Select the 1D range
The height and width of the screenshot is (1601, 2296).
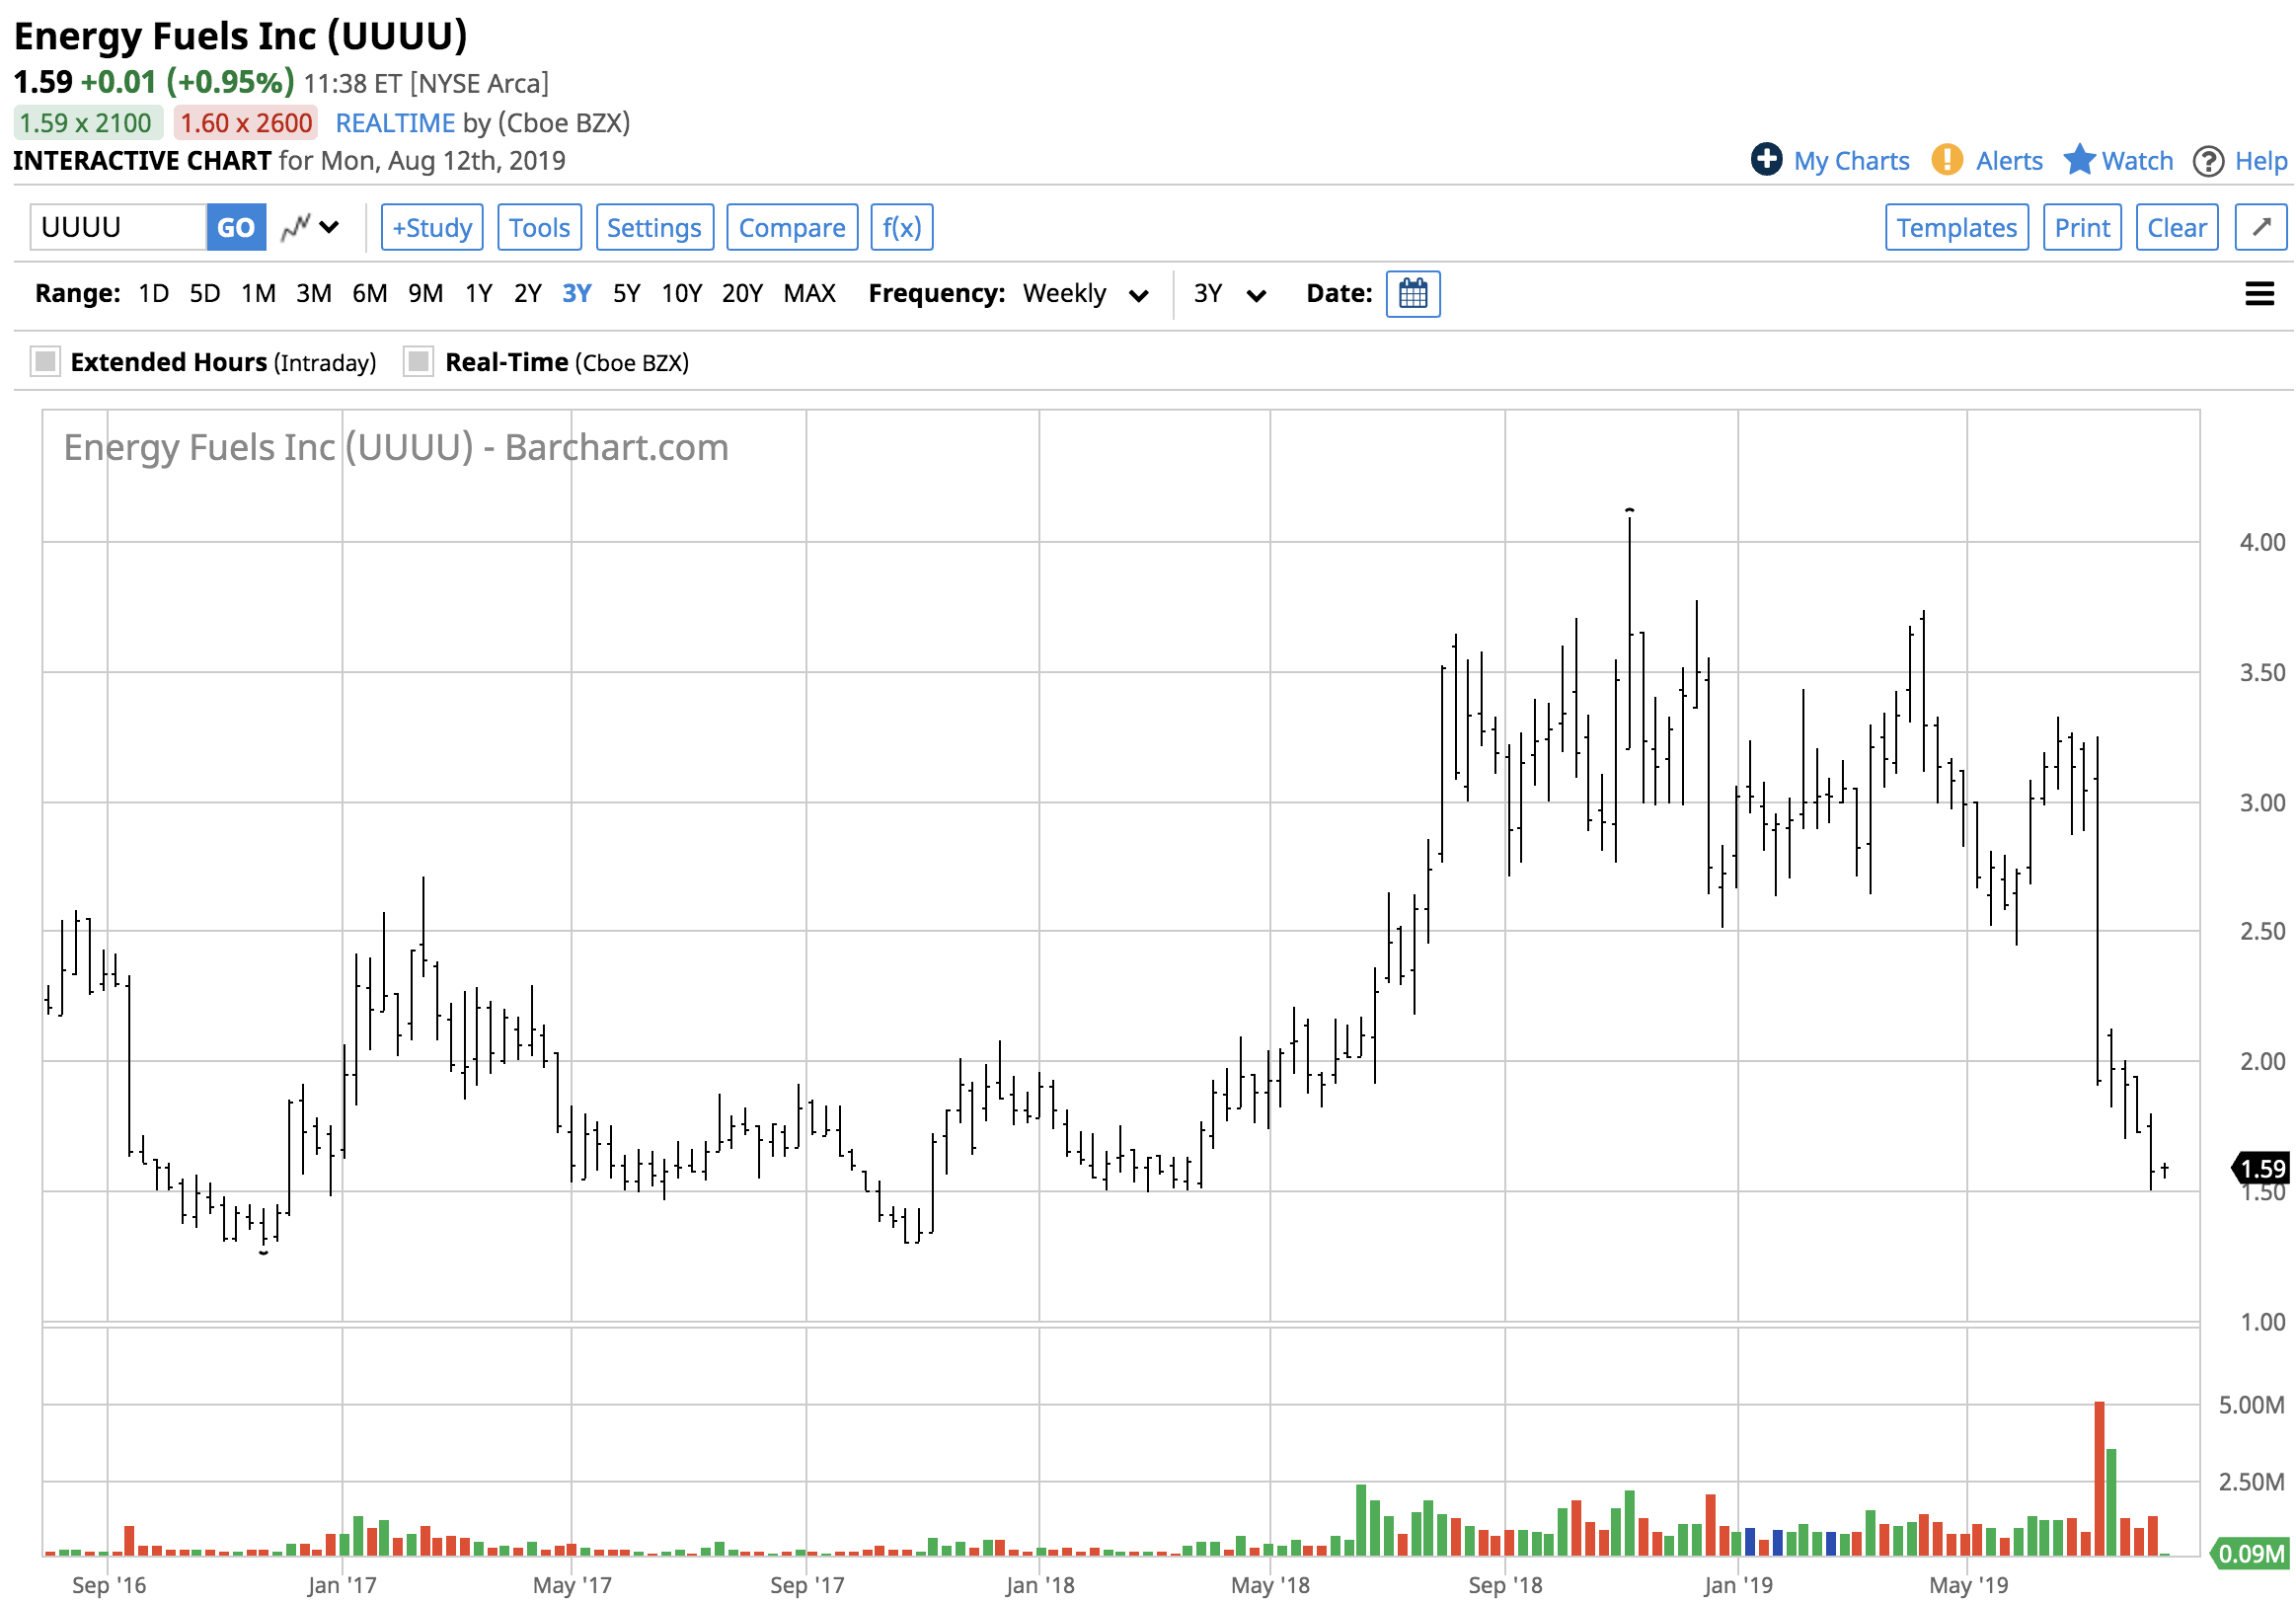pos(153,294)
